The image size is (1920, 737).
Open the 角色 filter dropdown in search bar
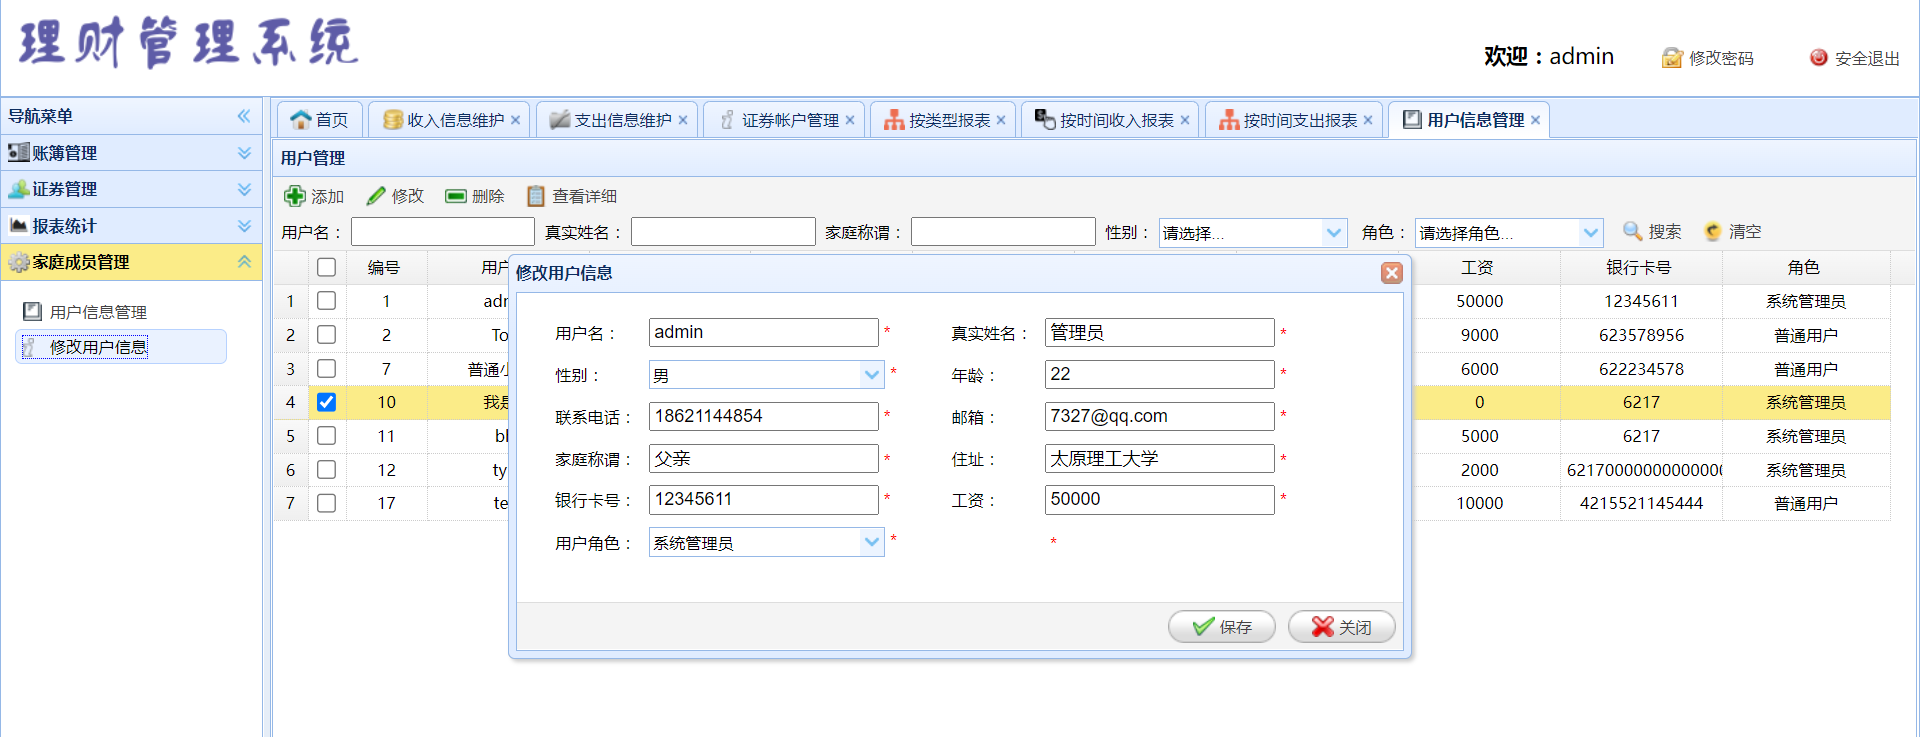[x=1591, y=233]
